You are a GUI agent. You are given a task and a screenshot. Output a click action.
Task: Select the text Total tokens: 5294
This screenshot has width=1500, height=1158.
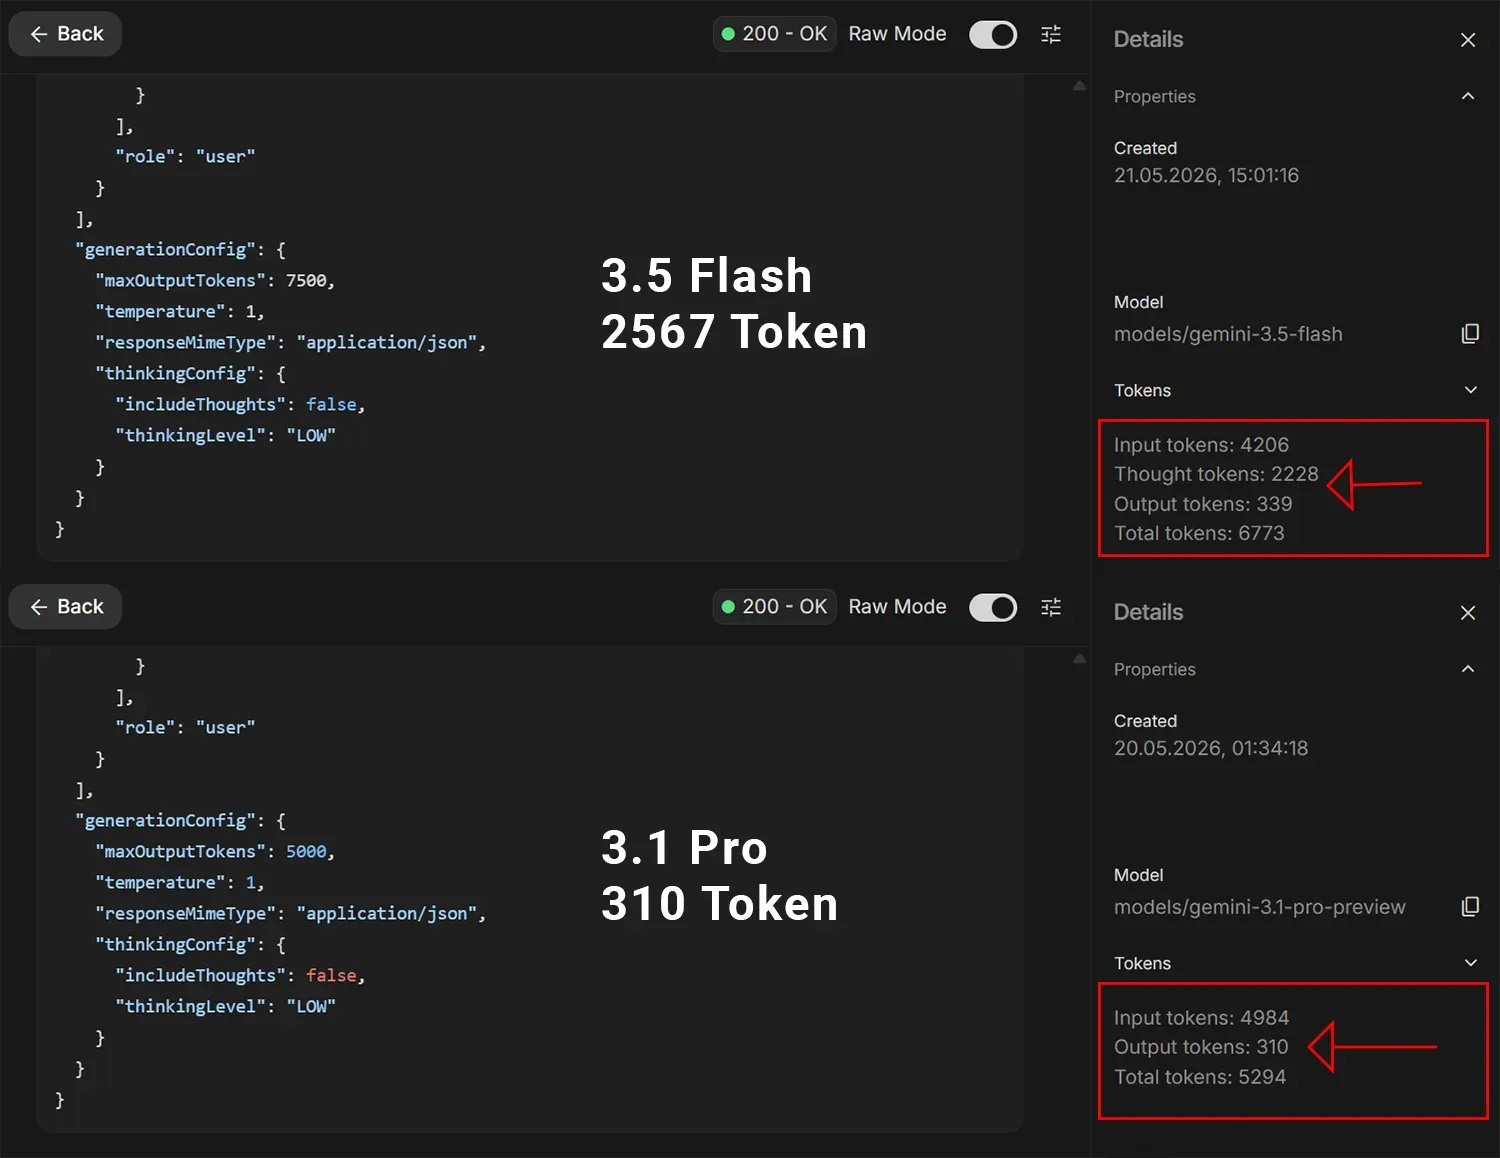point(1200,1077)
